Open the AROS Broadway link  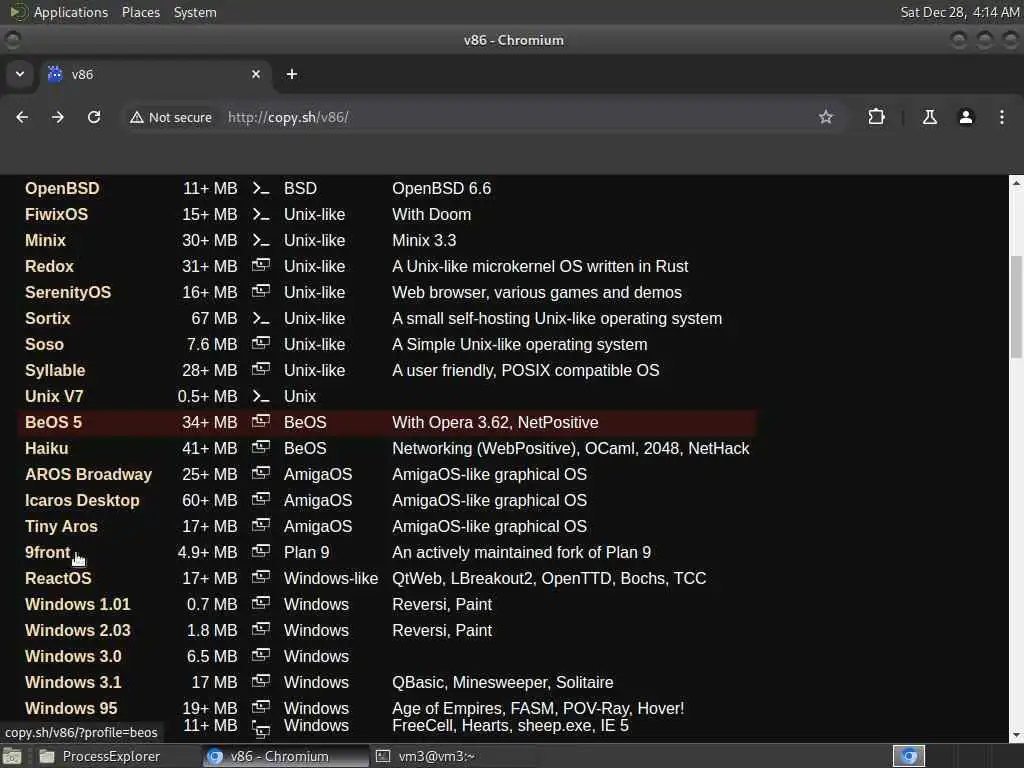[88, 474]
